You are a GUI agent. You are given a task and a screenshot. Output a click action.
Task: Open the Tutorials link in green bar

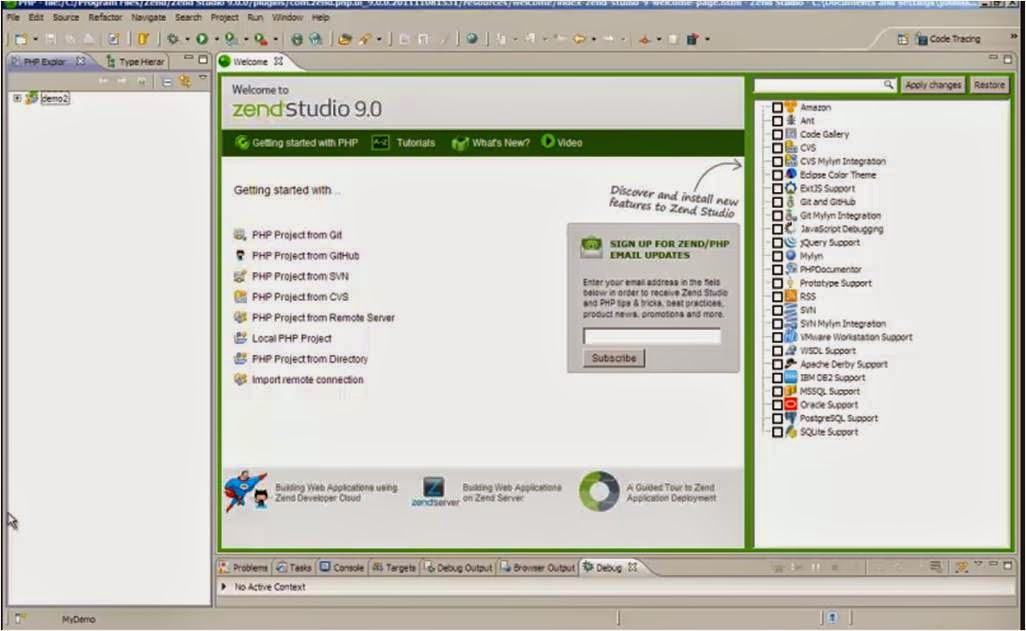[x=416, y=143]
